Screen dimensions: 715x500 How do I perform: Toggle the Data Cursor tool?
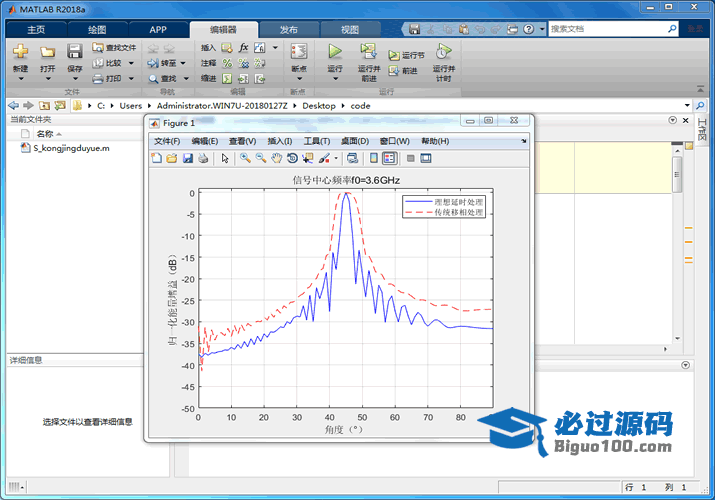point(308,158)
